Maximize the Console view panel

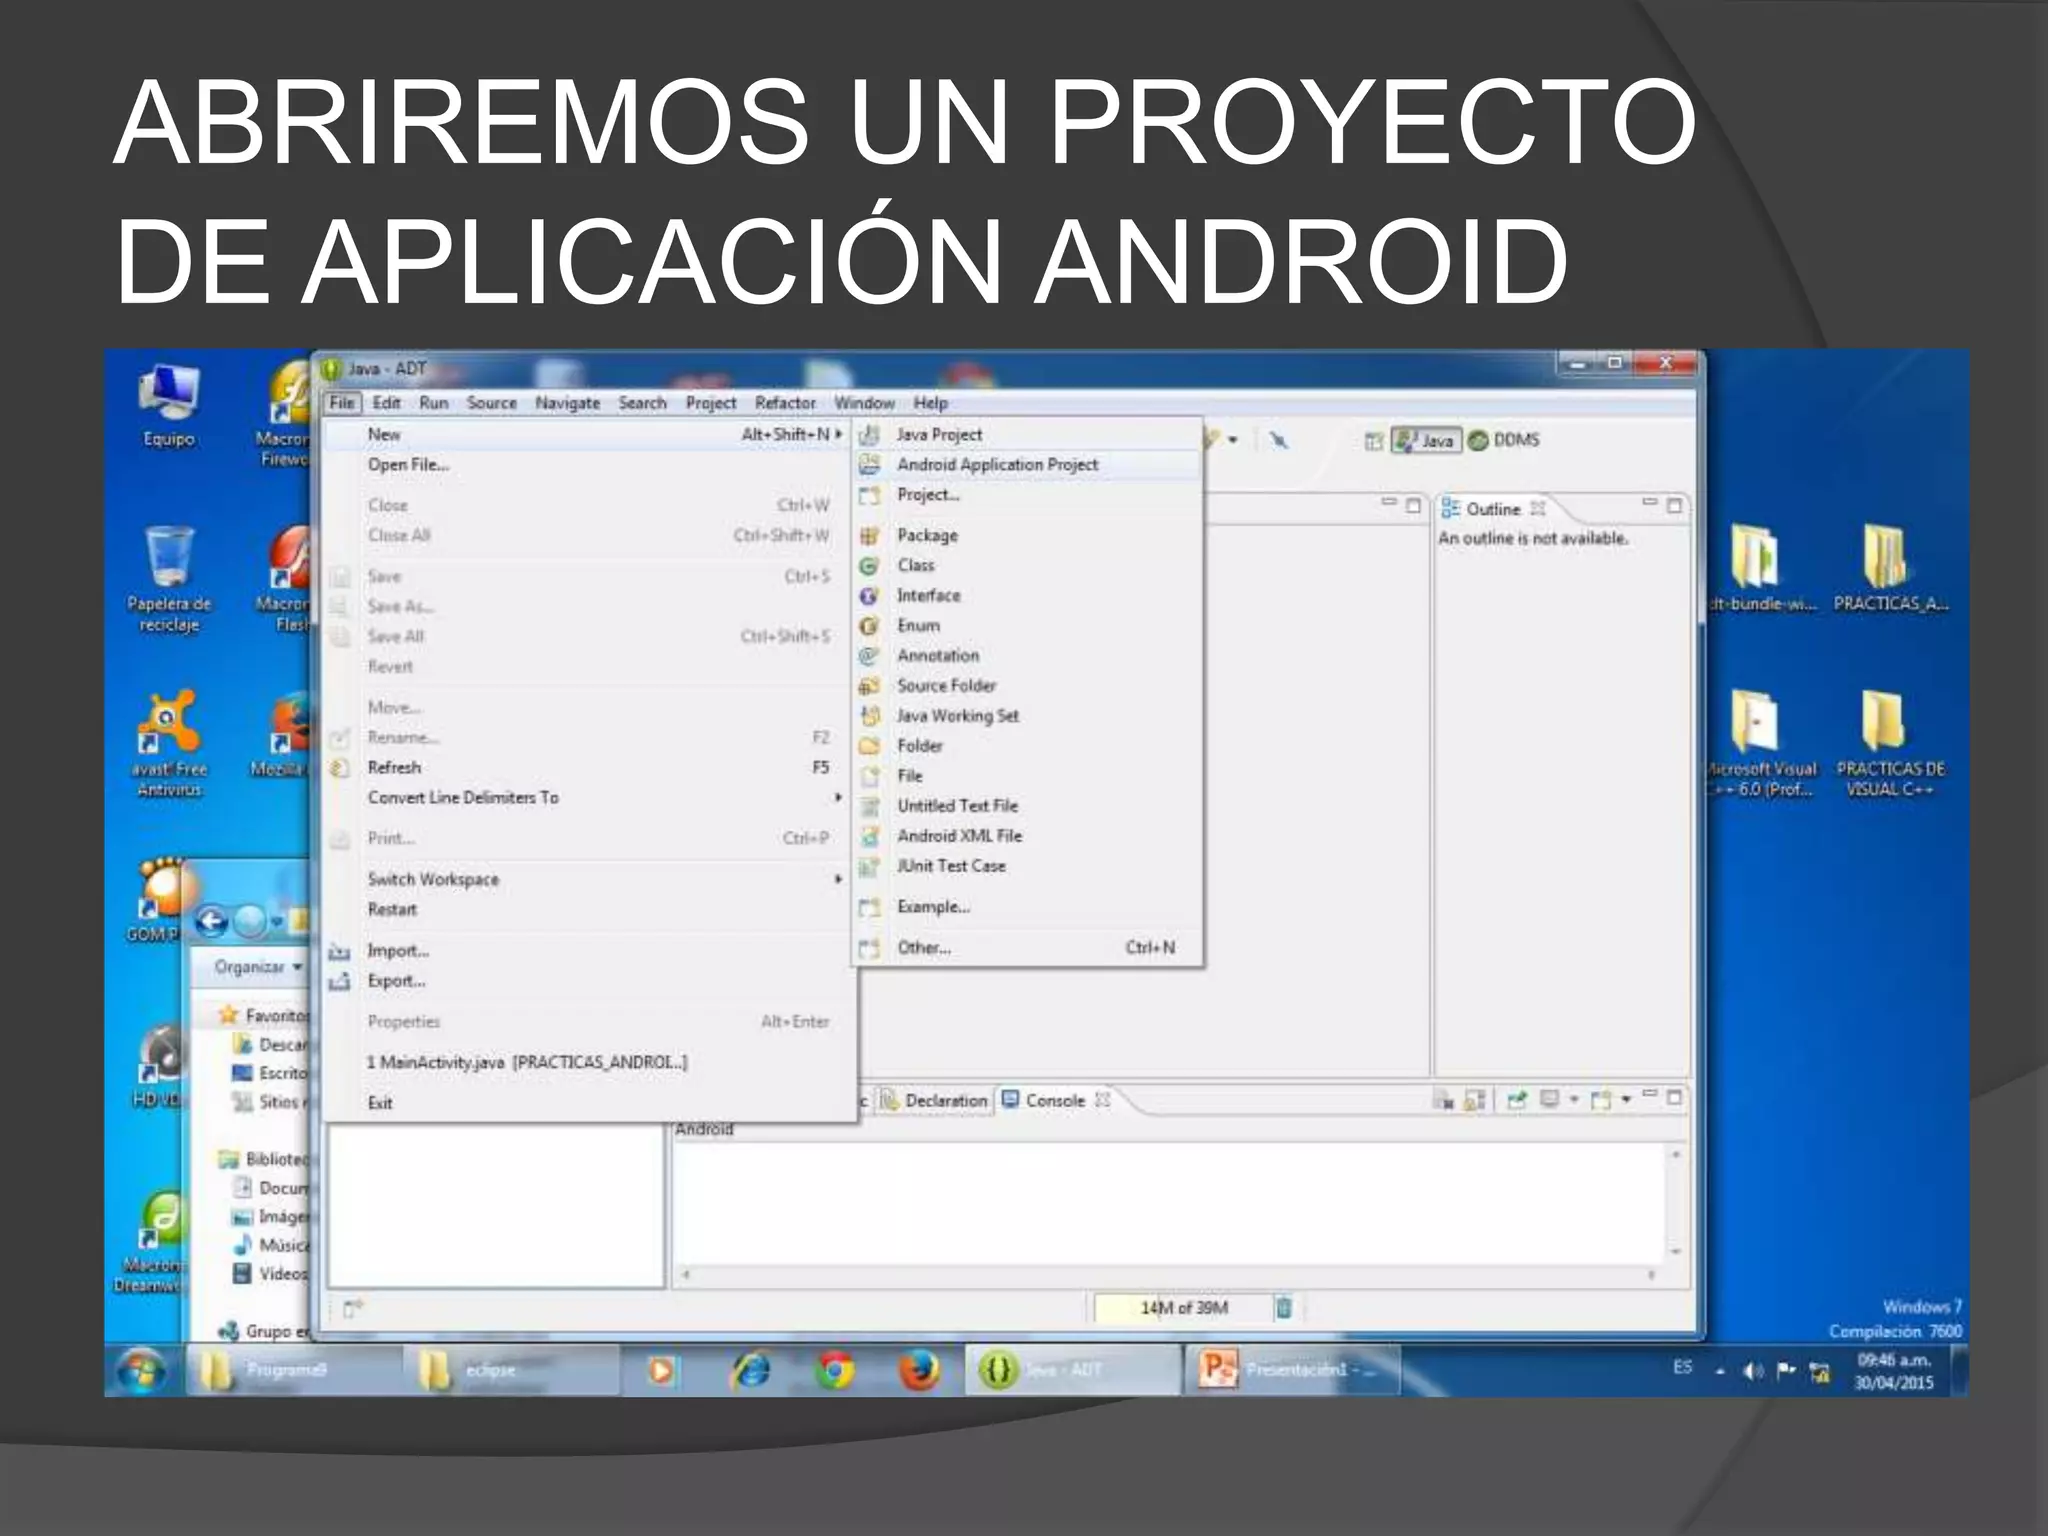click(1675, 1098)
